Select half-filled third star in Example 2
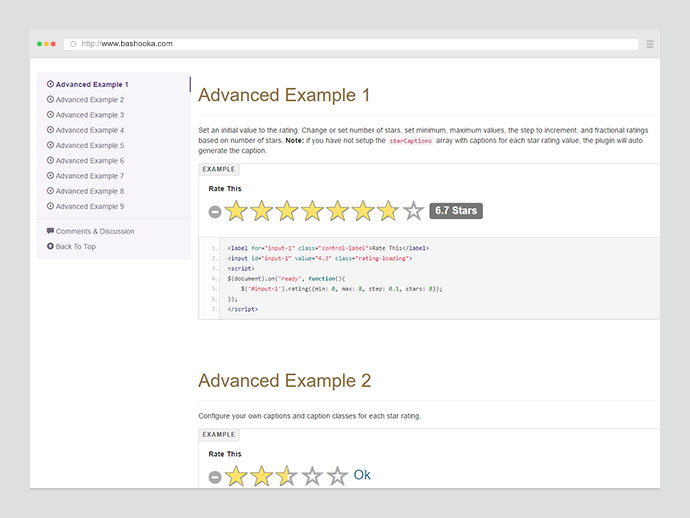Screen dimensions: 690x518 (287, 476)
